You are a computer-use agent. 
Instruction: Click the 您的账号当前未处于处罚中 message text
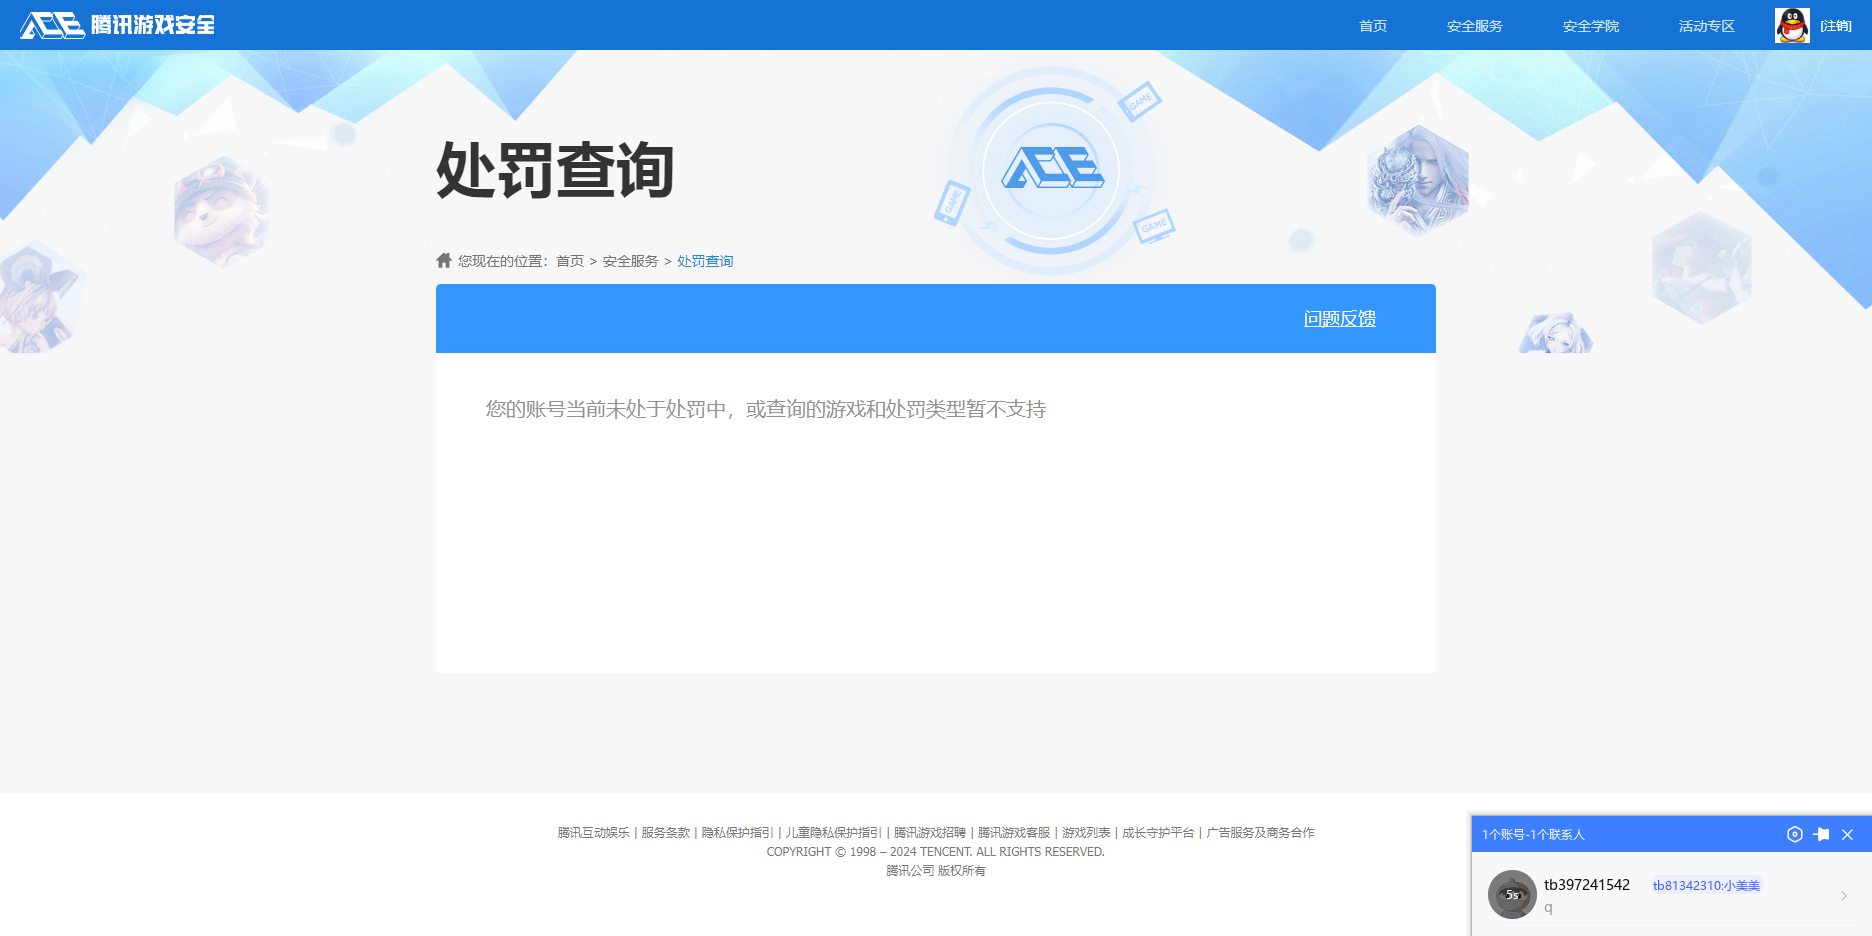click(766, 409)
